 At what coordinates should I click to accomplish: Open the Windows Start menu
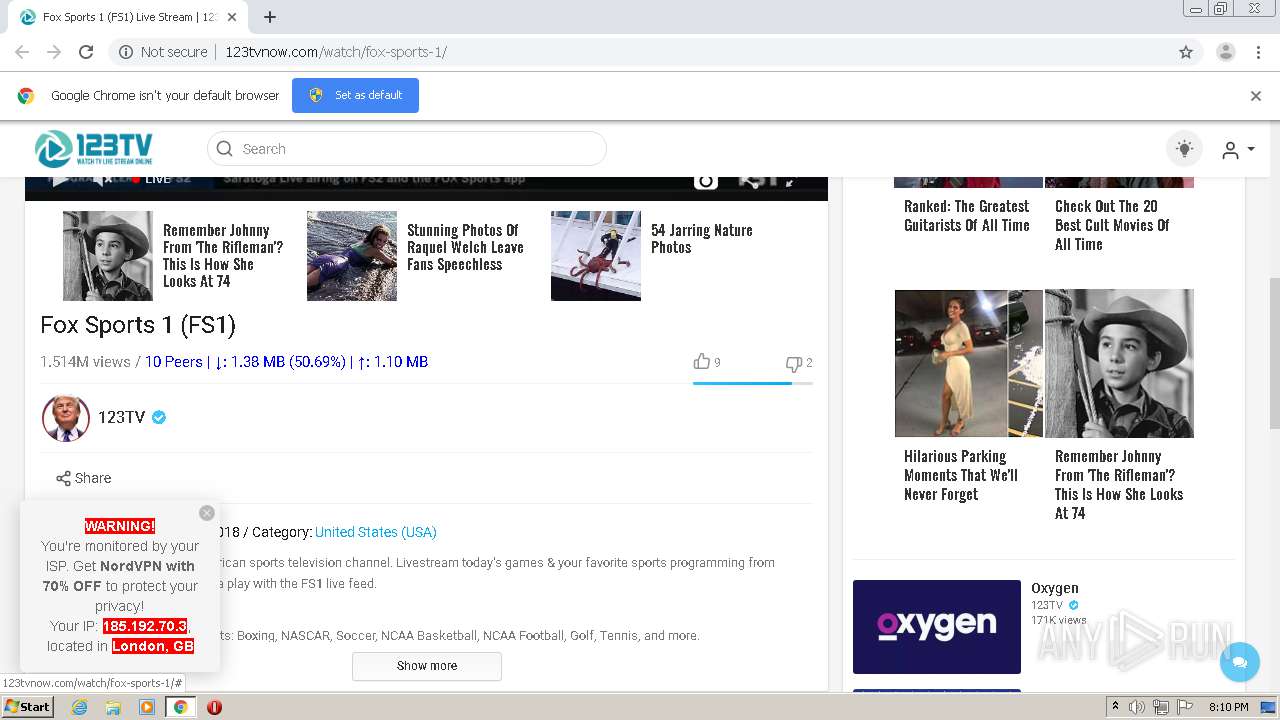point(28,707)
